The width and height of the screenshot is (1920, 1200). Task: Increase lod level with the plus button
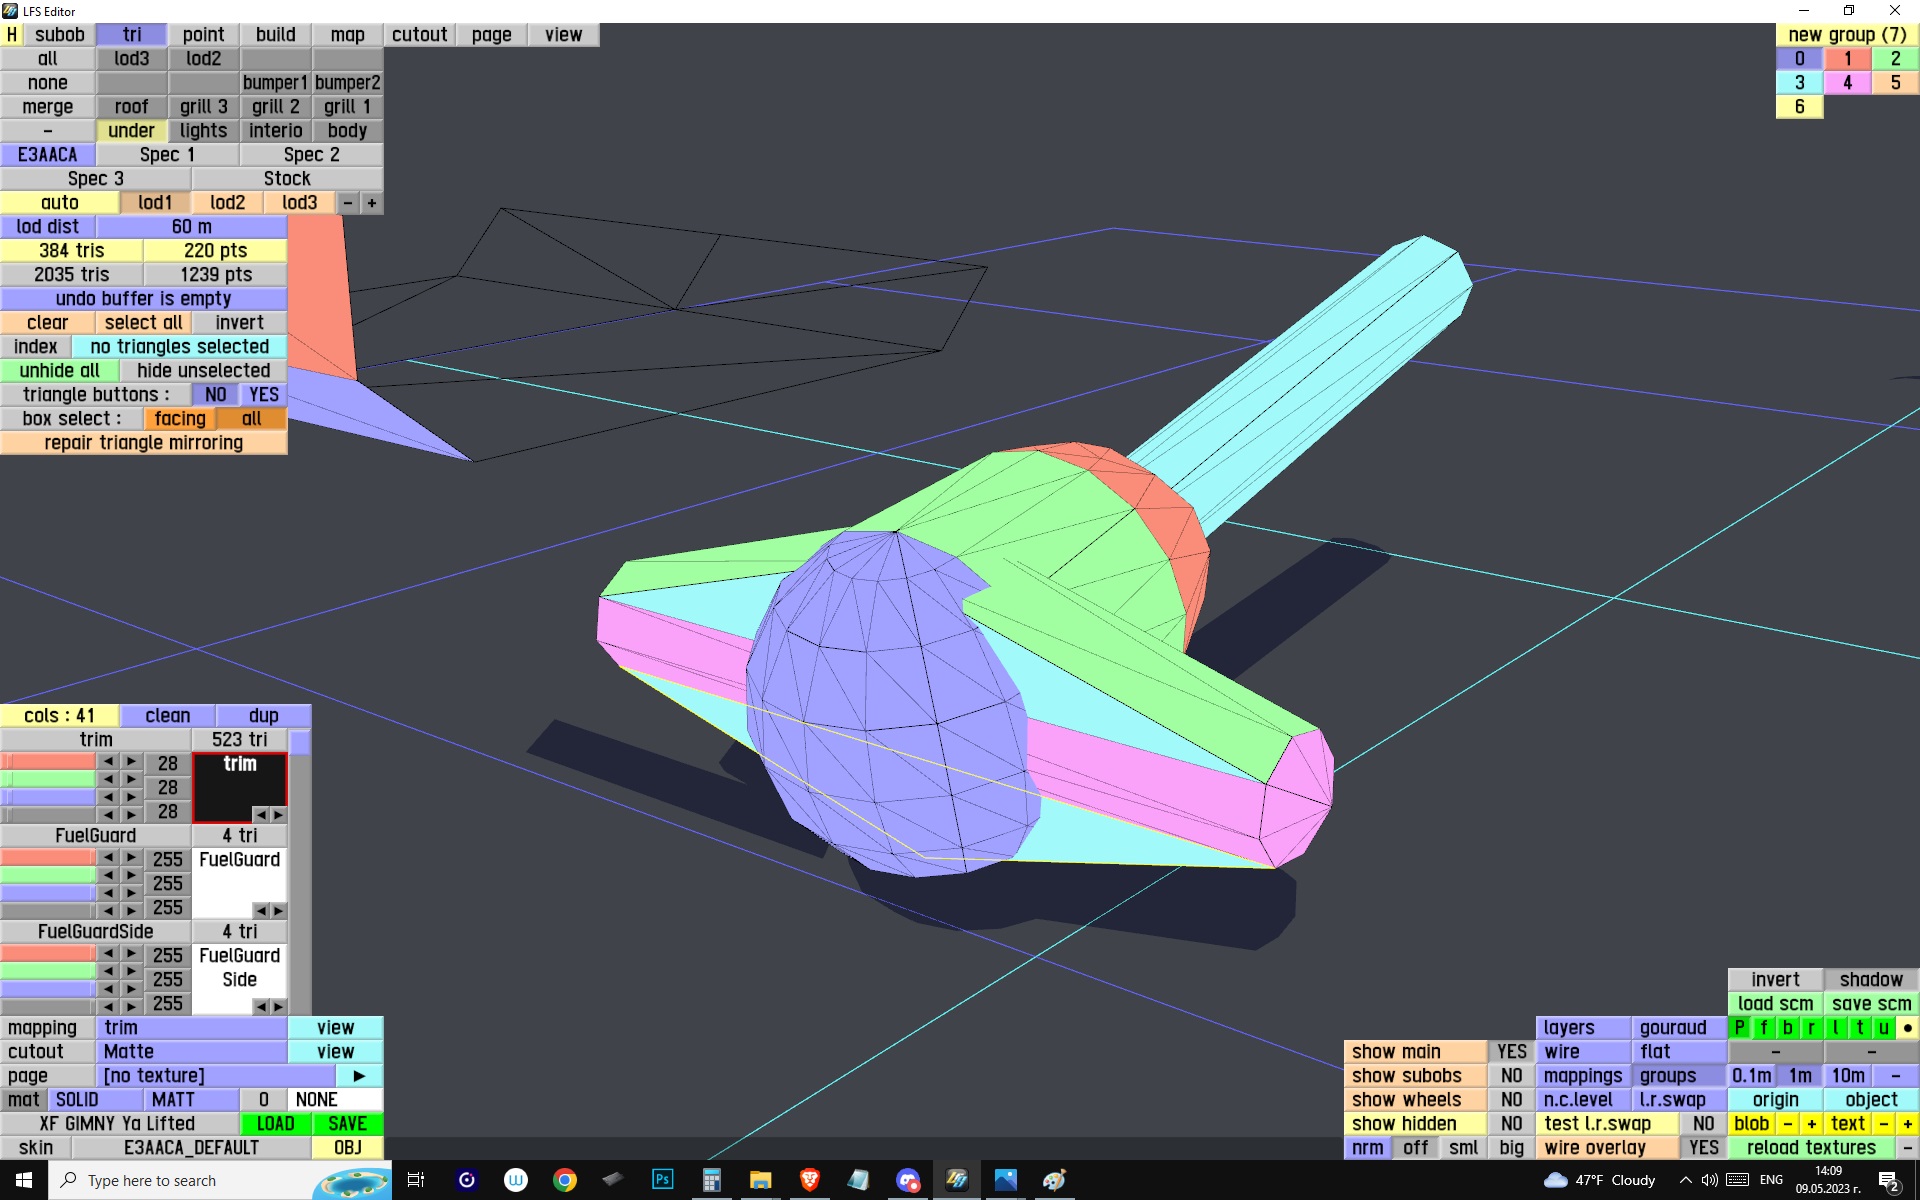(x=372, y=203)
